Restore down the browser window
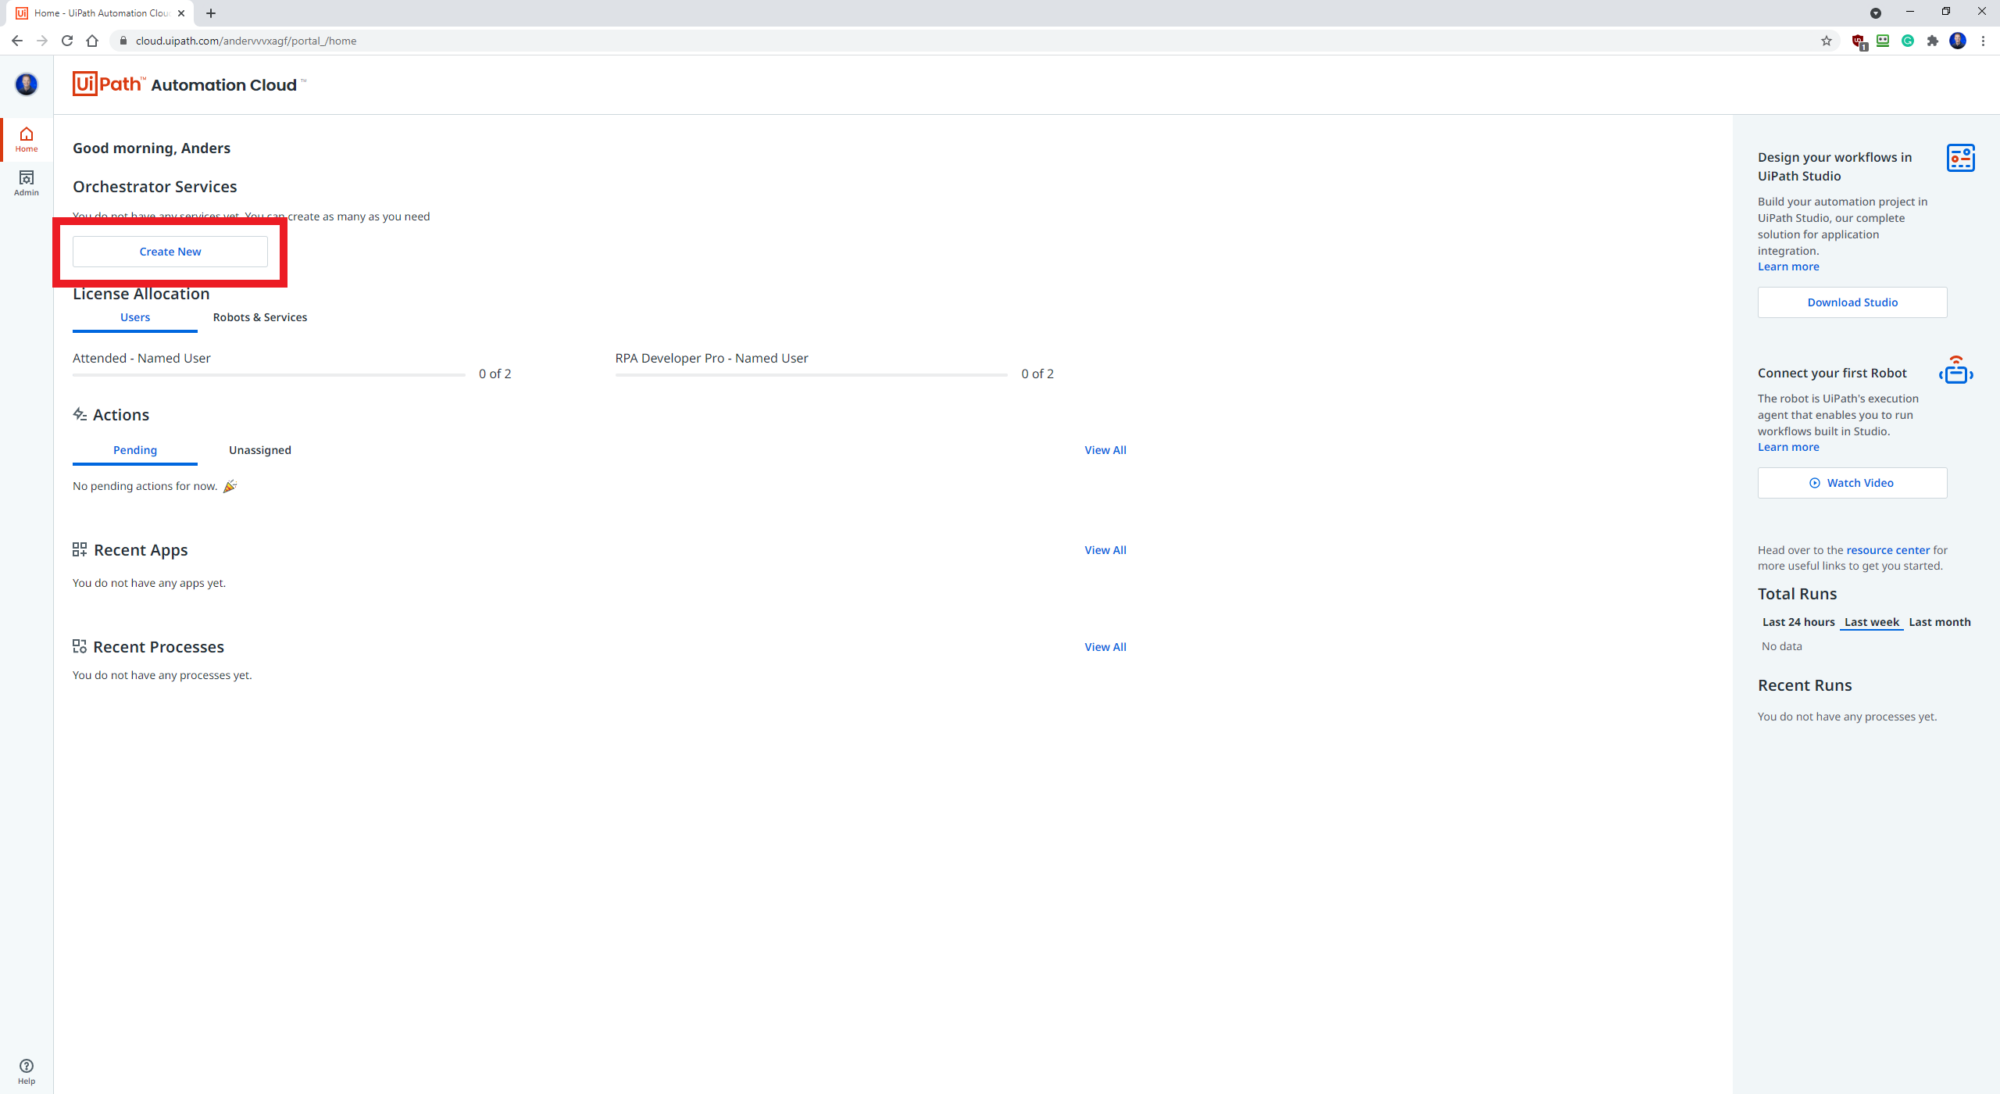The height and width of the screenshot is (1094, 2000). (1946, 12)
